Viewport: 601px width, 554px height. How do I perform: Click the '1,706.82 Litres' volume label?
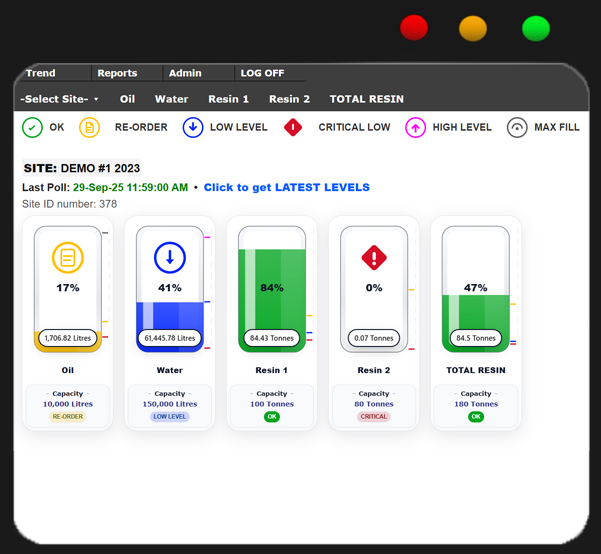pyautogui.click(x=68, y=338)
